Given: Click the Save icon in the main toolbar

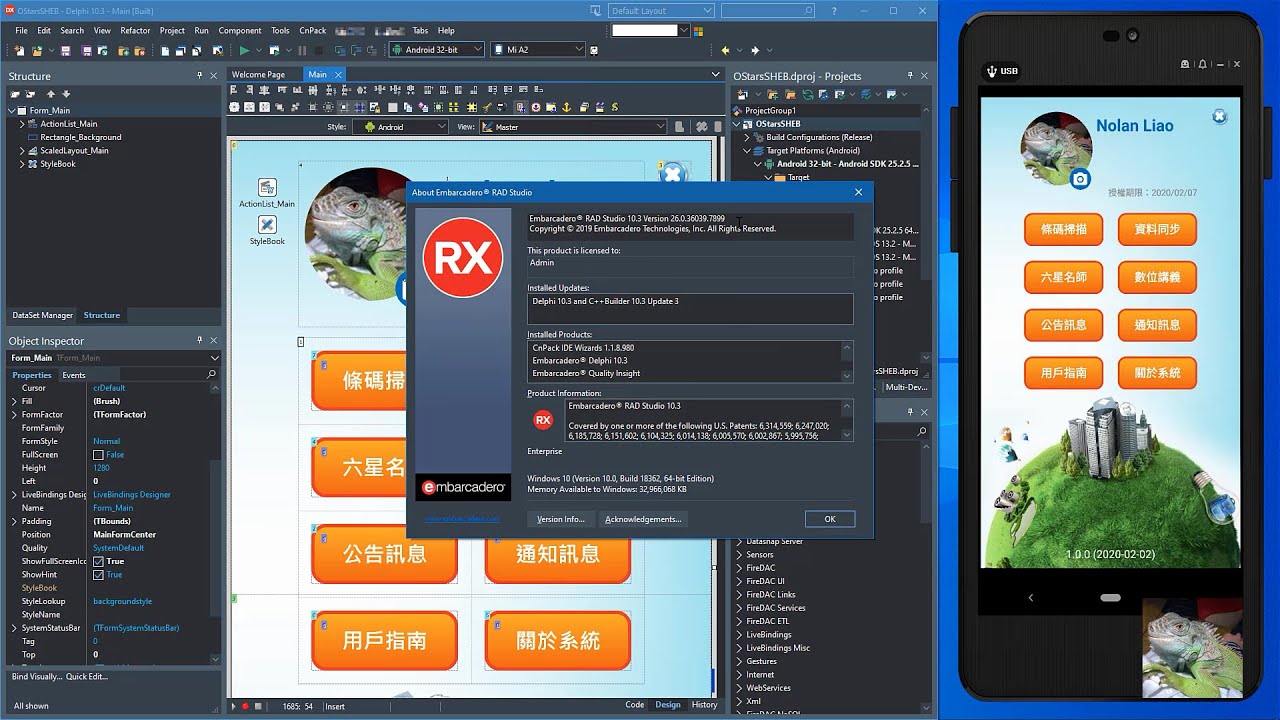Looking at the screenshot, I should [x=65, y=50].
